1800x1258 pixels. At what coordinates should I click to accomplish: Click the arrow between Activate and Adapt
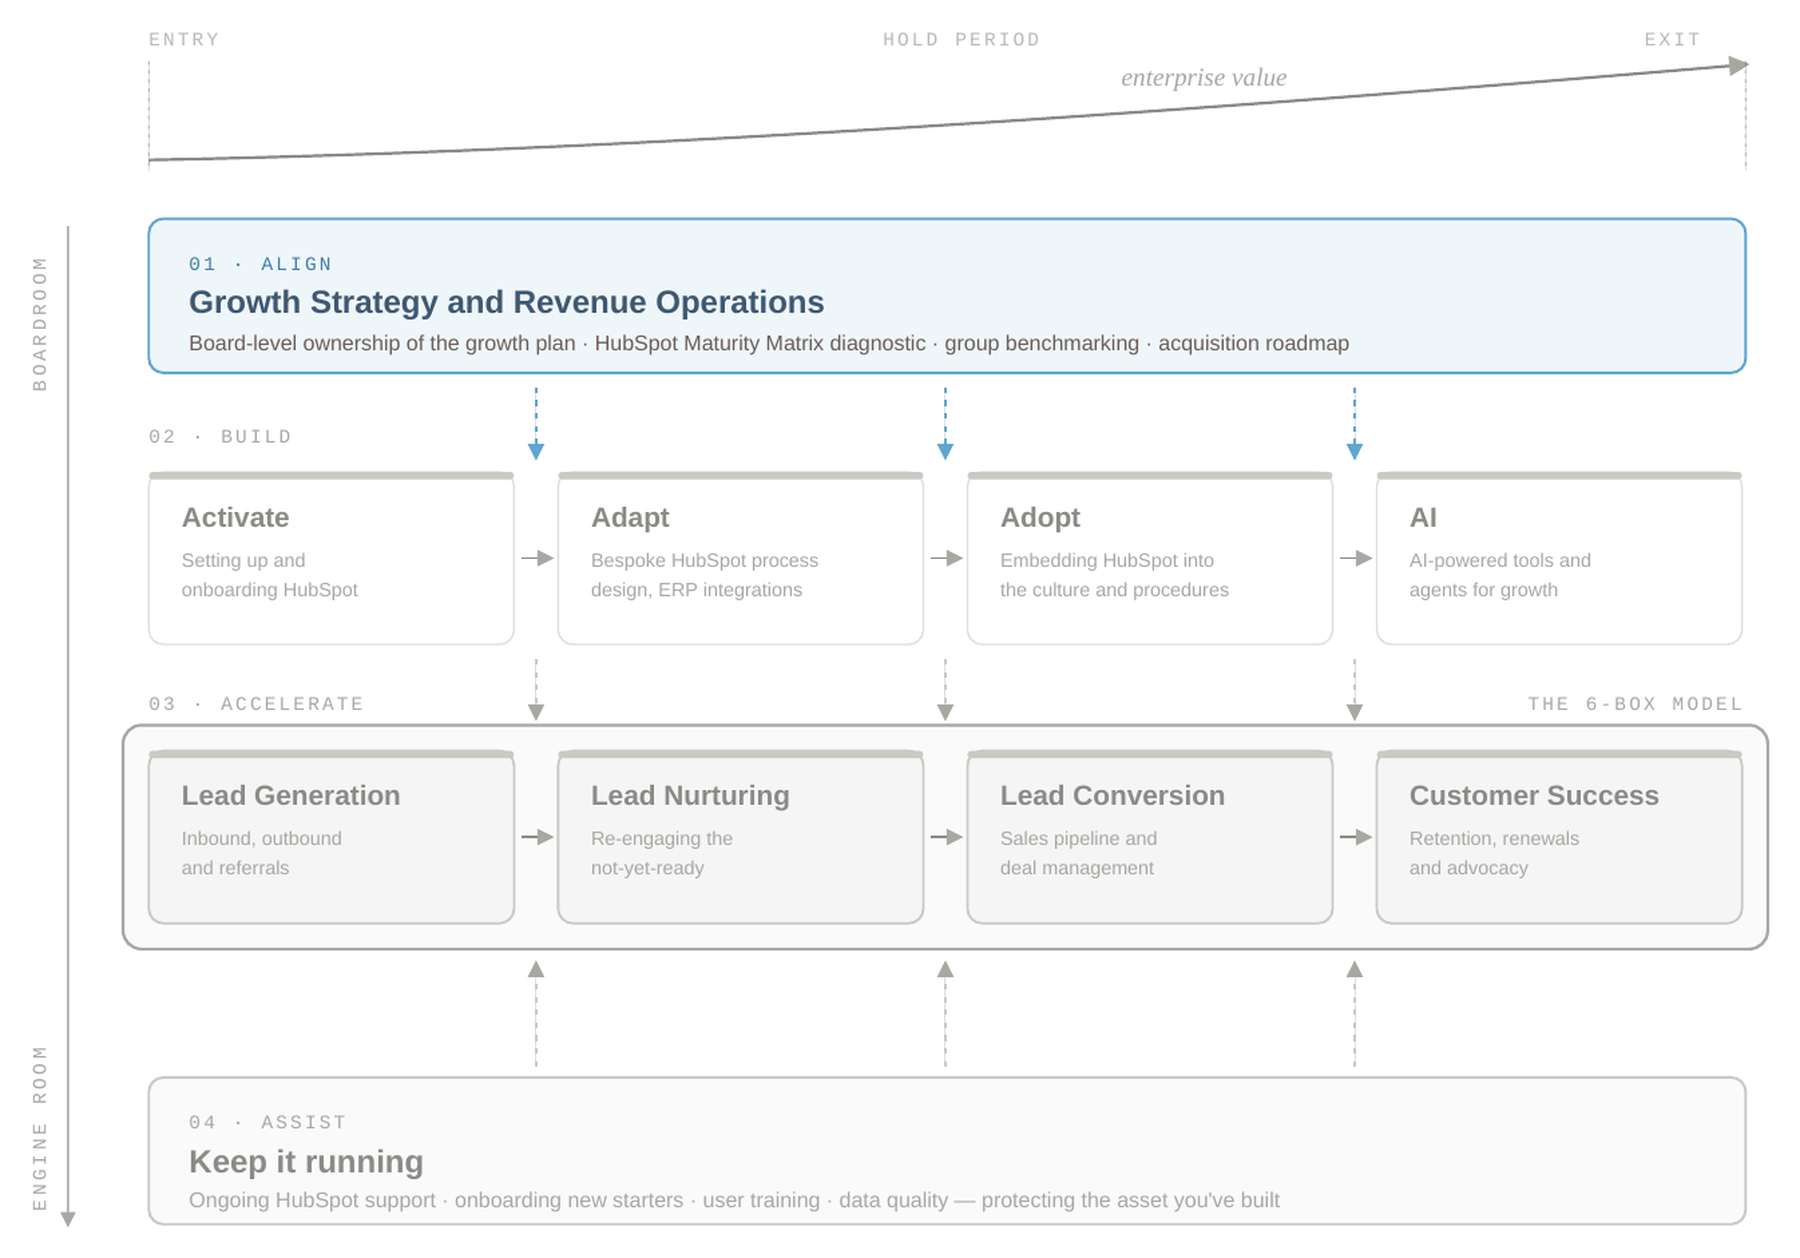pyautogui.click(x=537, y=558)
